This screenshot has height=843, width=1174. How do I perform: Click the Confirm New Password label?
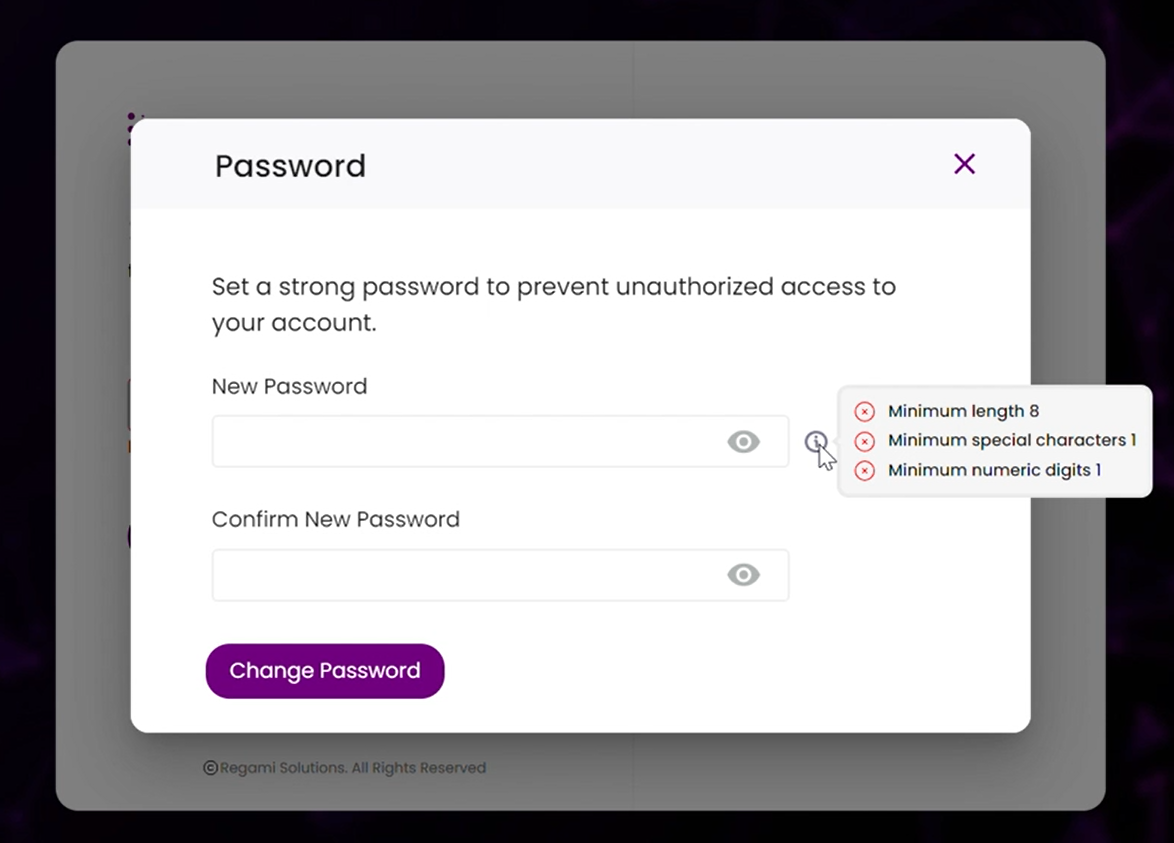335,519
